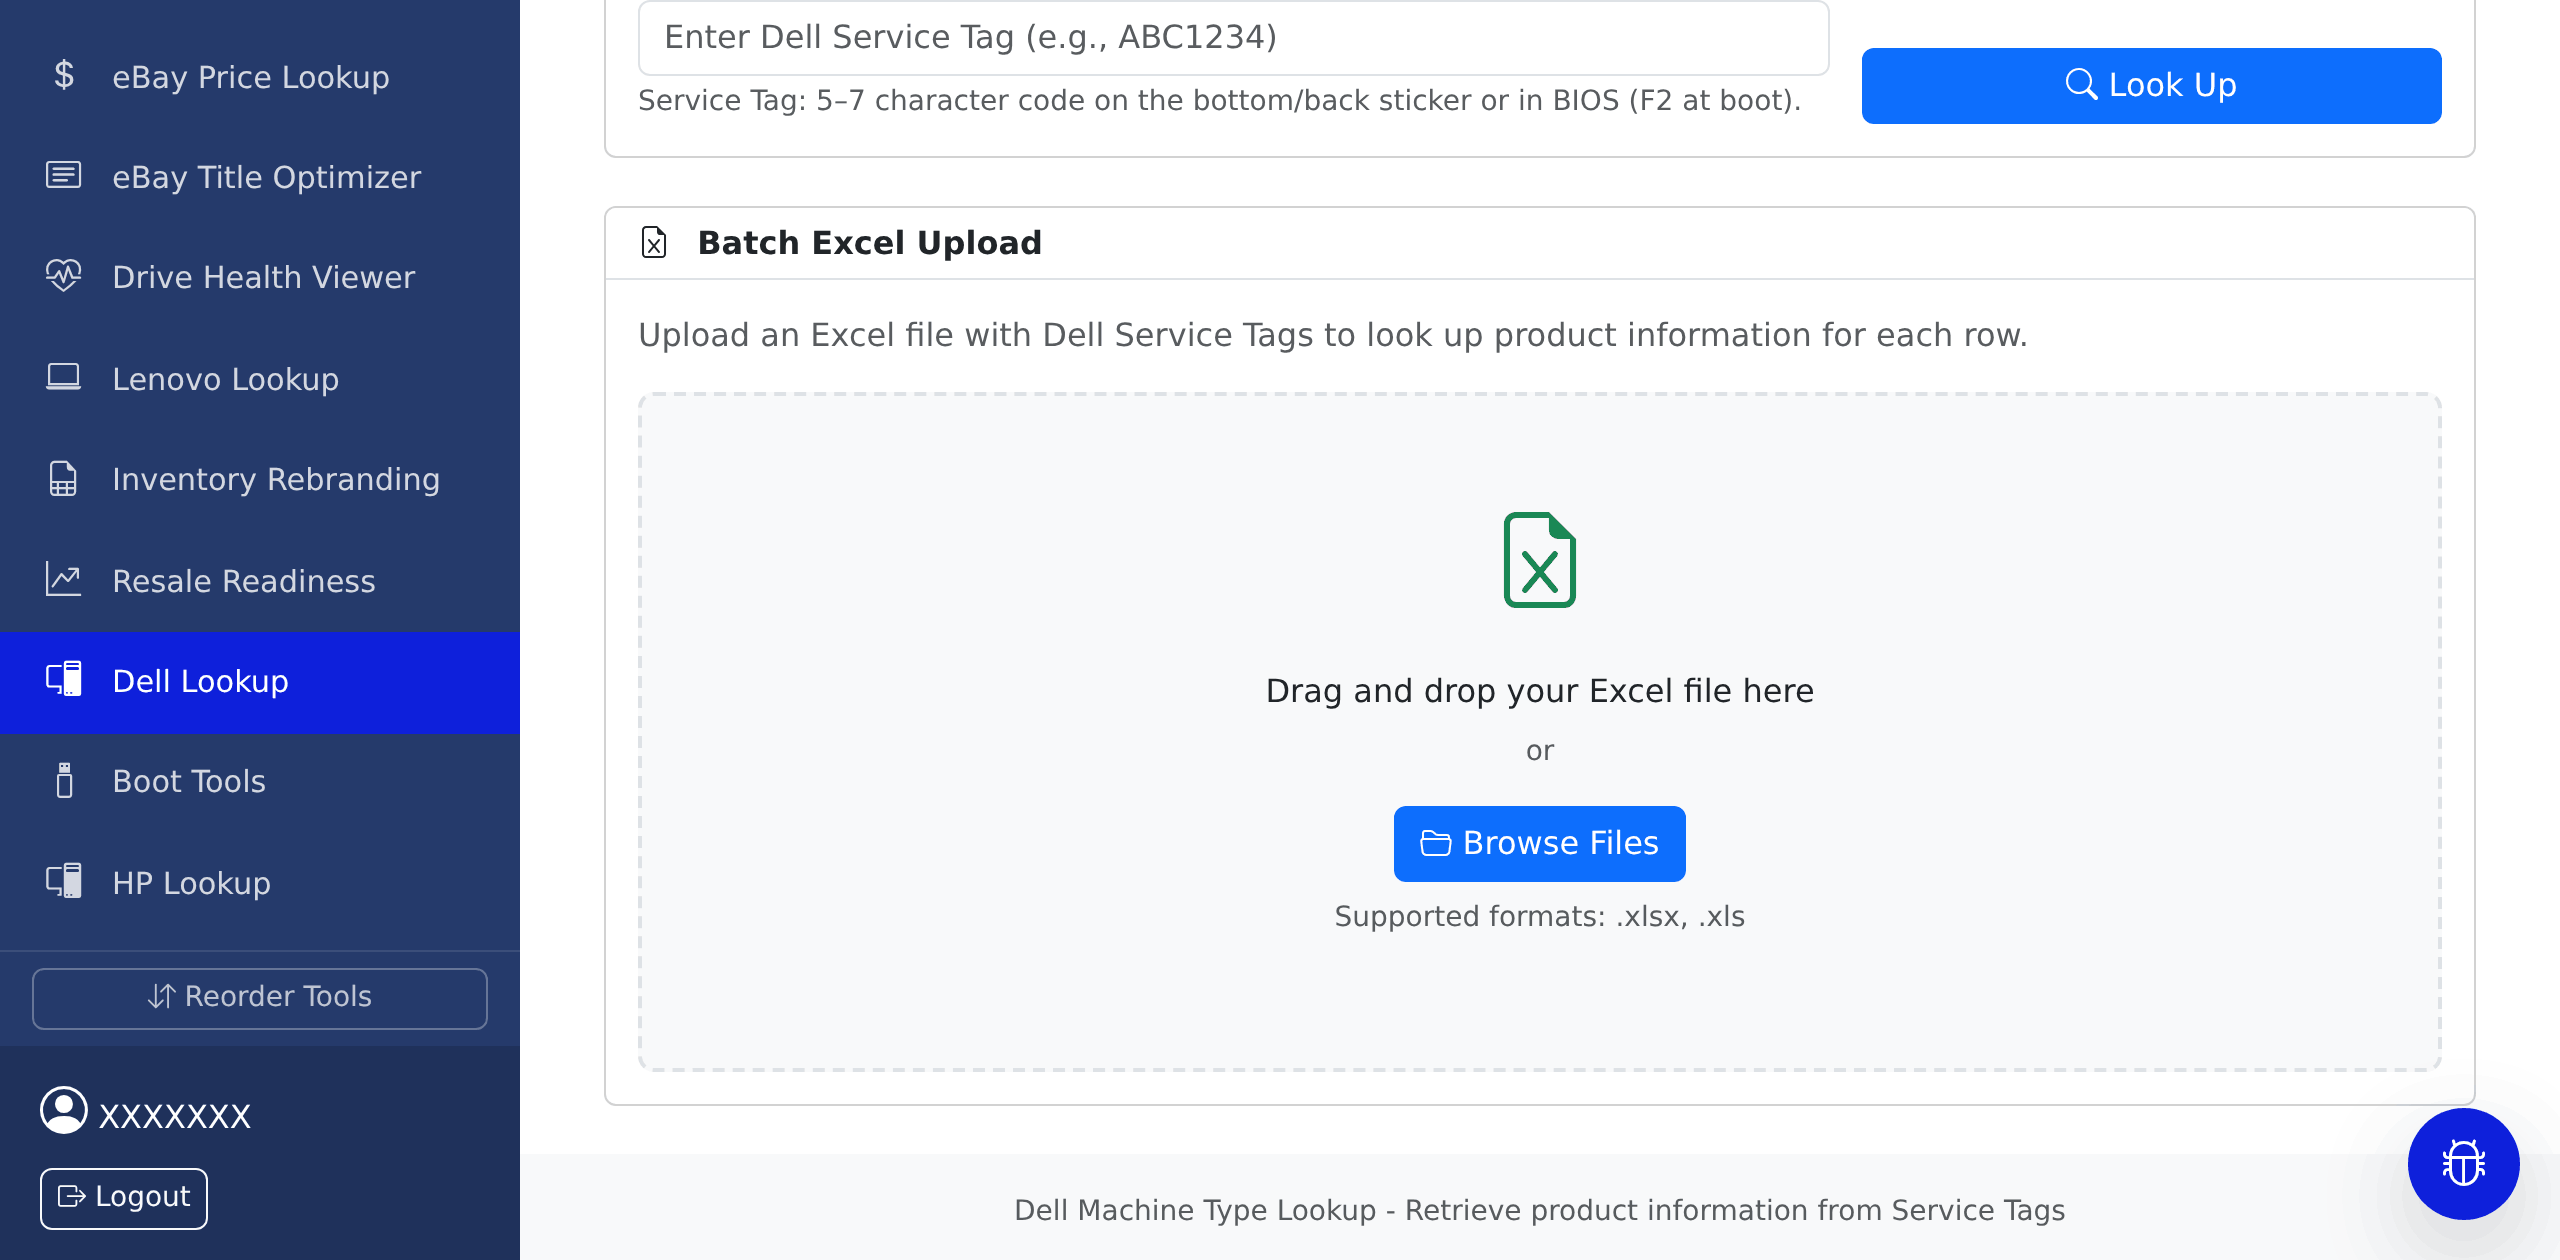
Task: Click 'Upload an Excel file with Dell Service Tags' description
Action: click(1332, 335)
